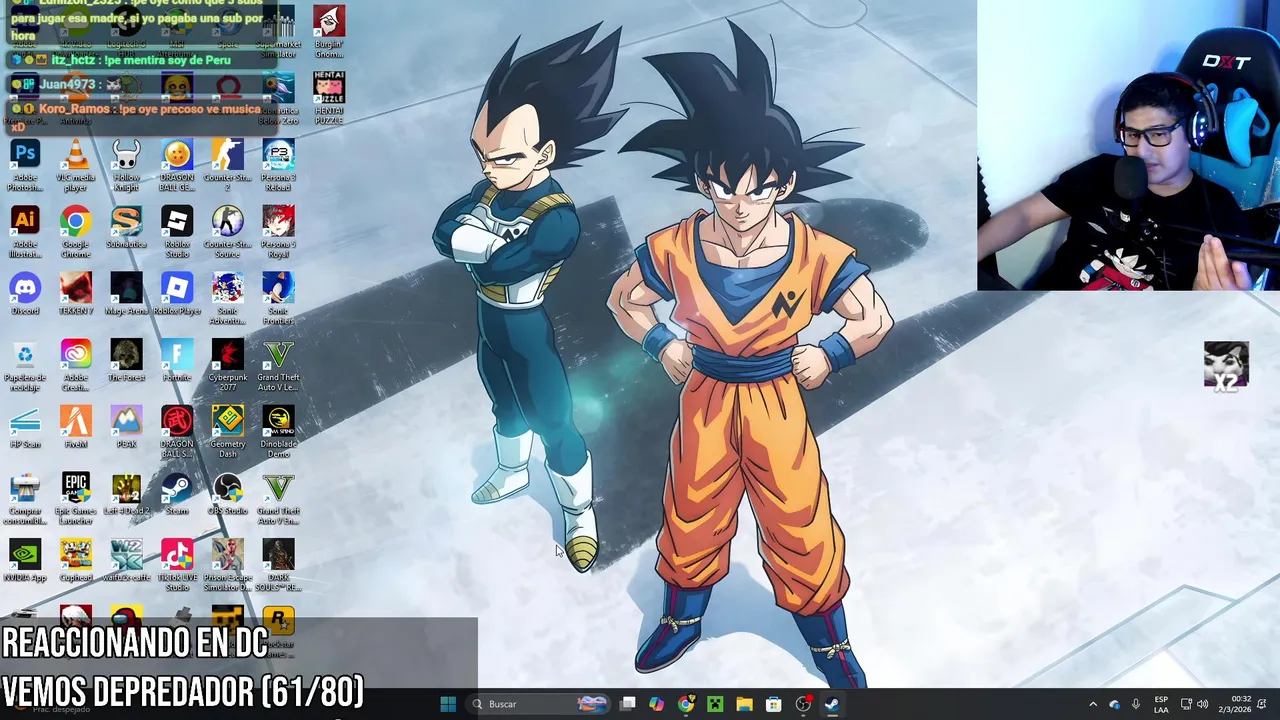Launch OBS Studio desktop icon

[x=228, y=494]
